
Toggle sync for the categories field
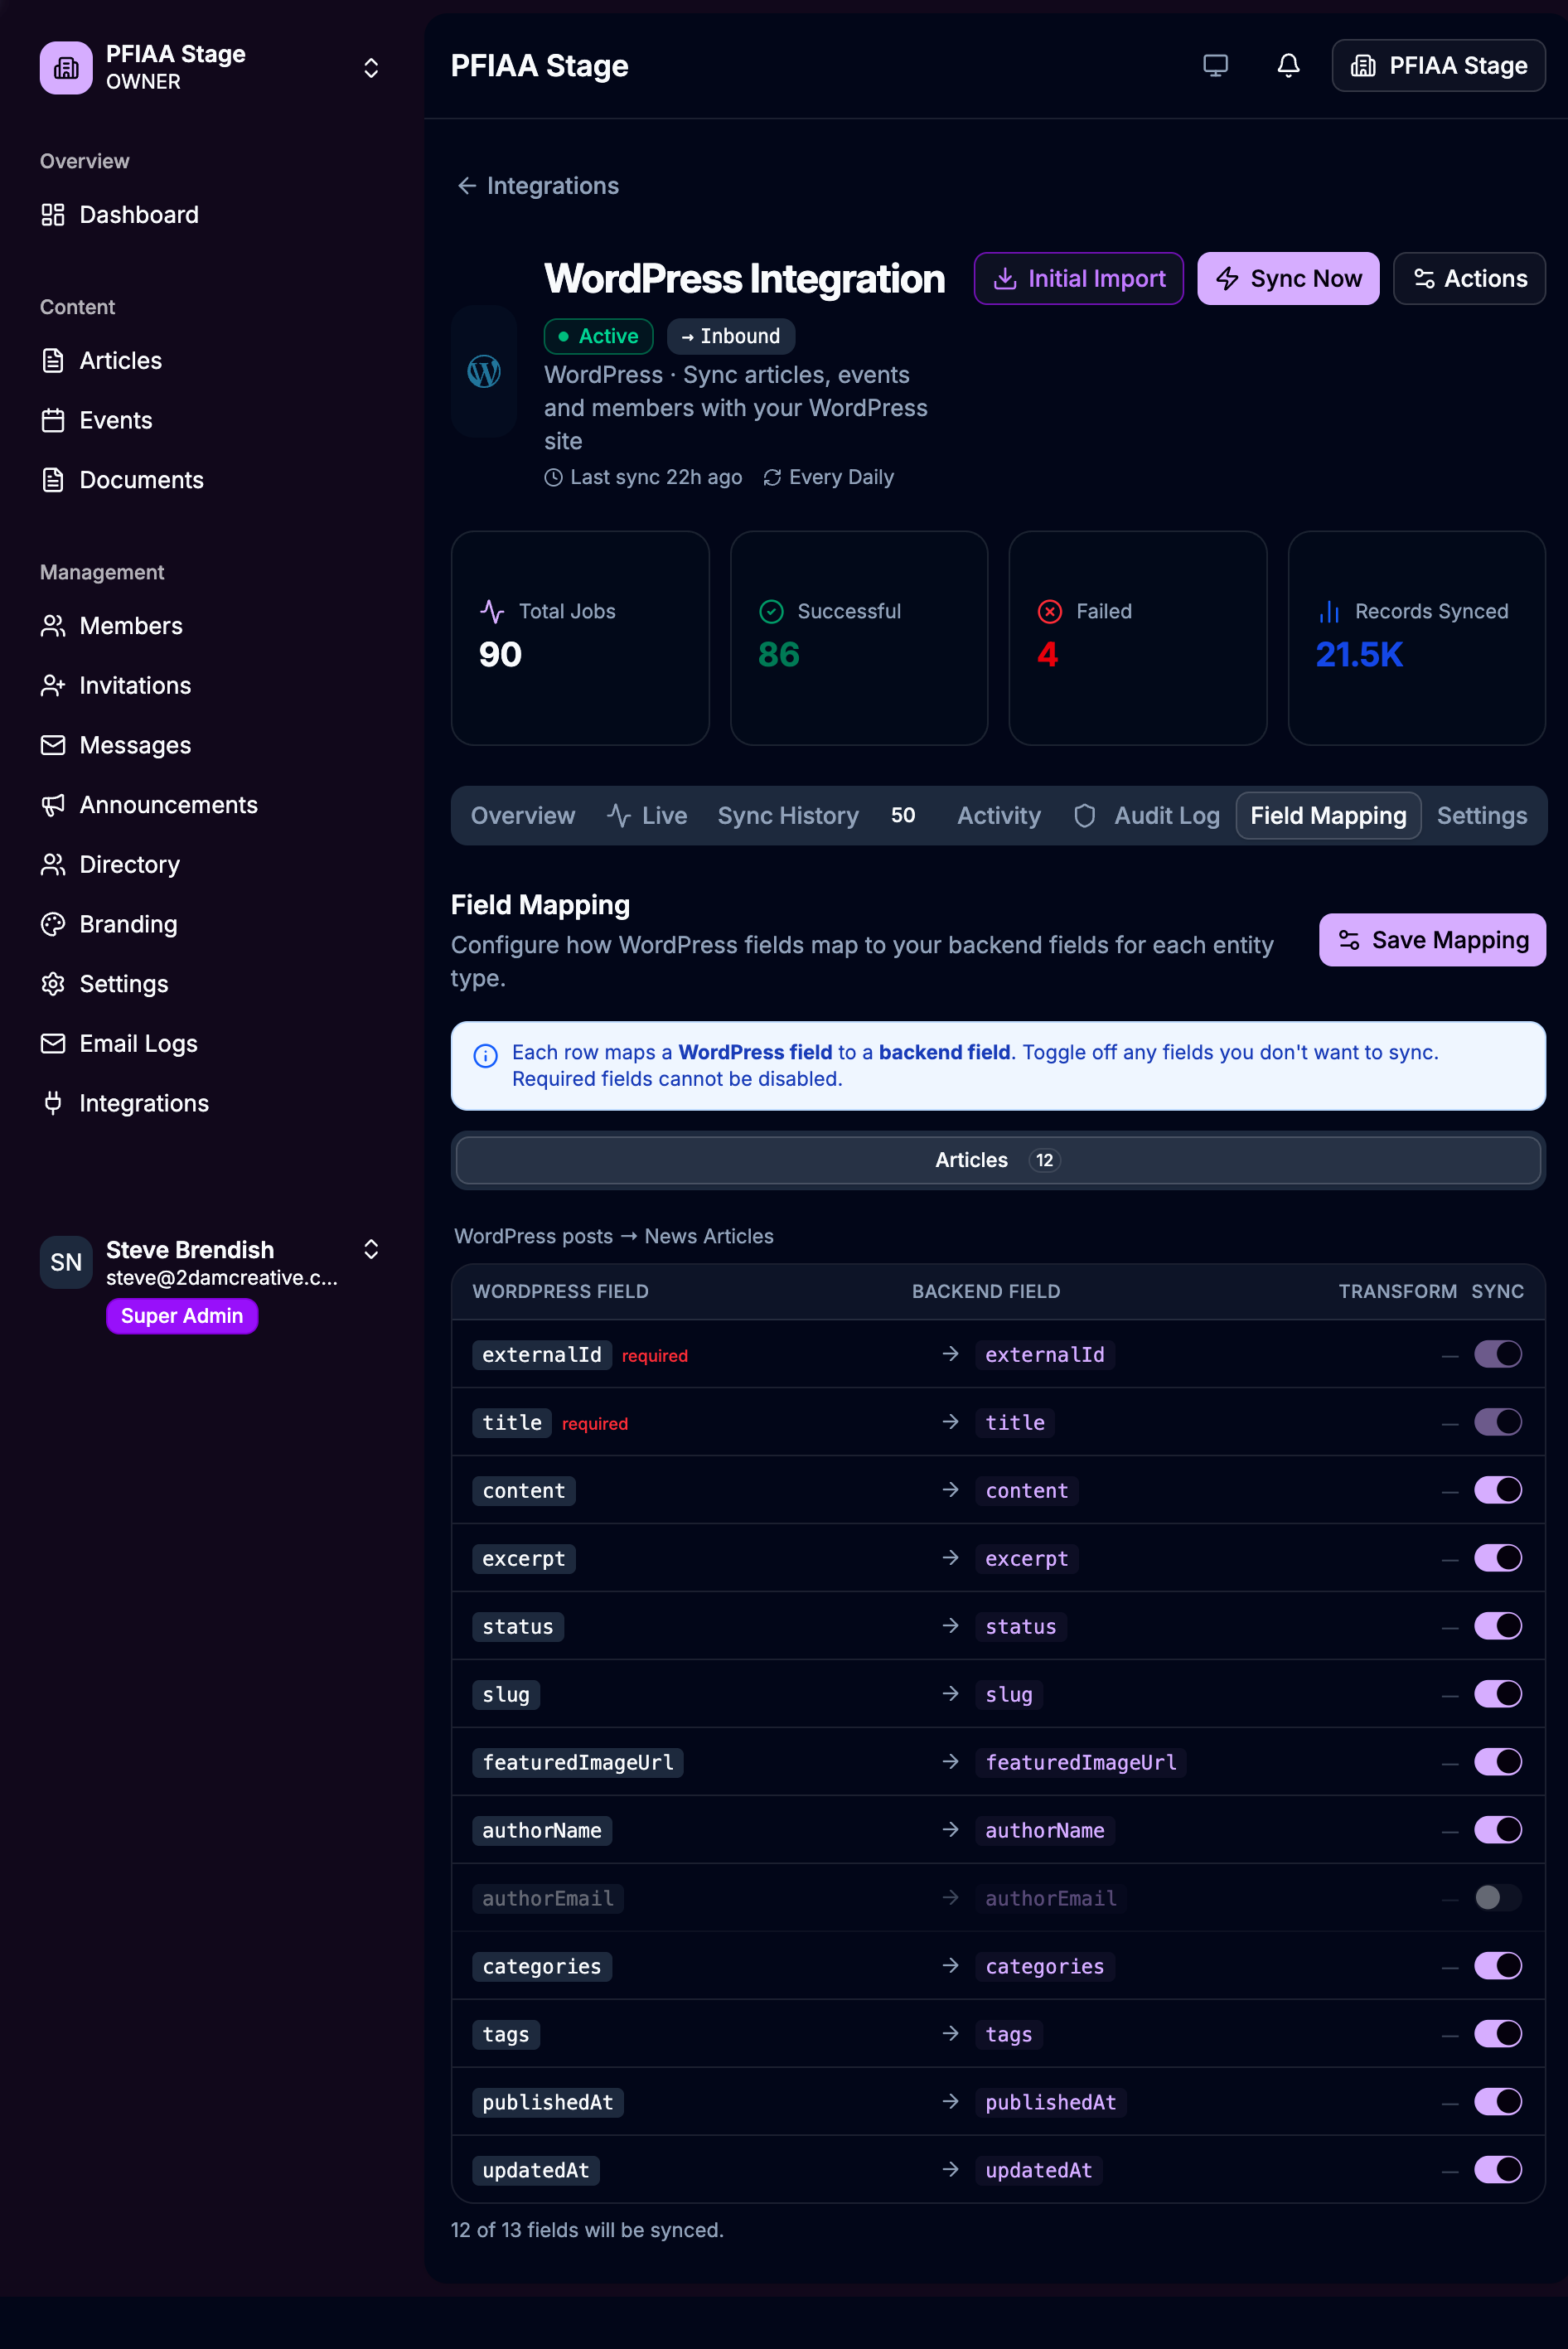coord(1497,1966)
